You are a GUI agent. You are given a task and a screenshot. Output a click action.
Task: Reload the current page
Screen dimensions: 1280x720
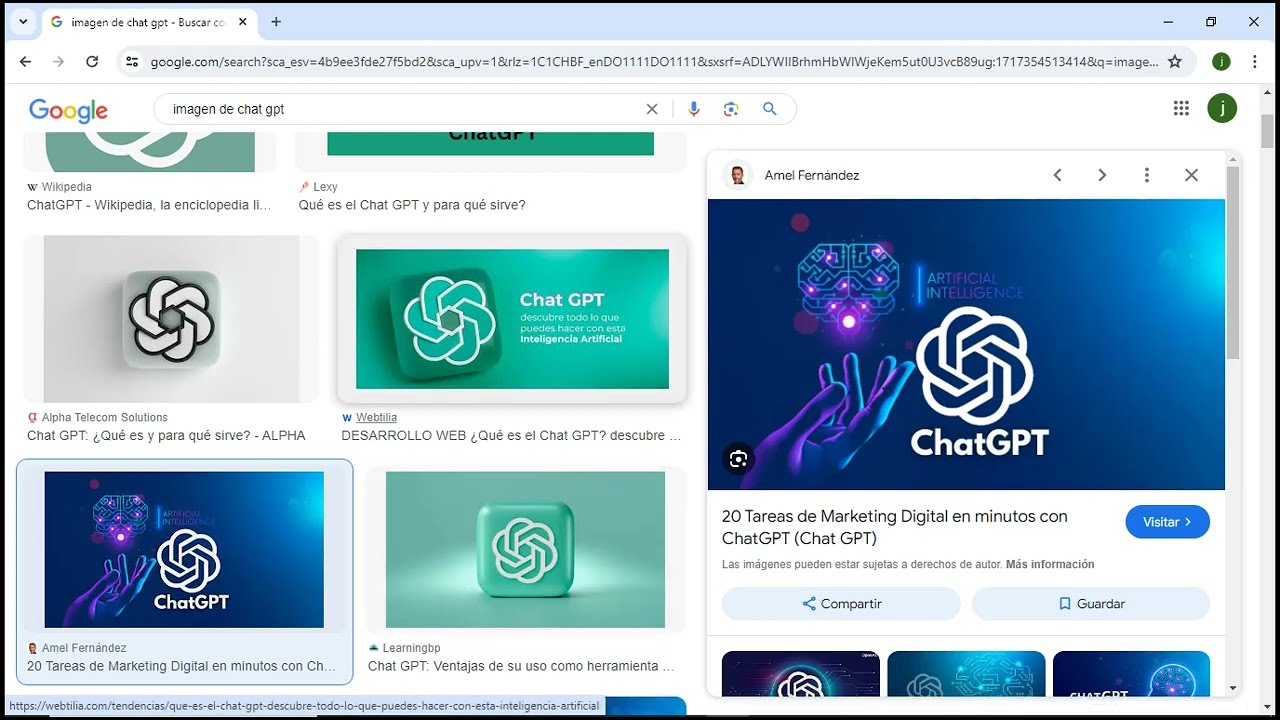pyautogui.click(x=92, y=62)
